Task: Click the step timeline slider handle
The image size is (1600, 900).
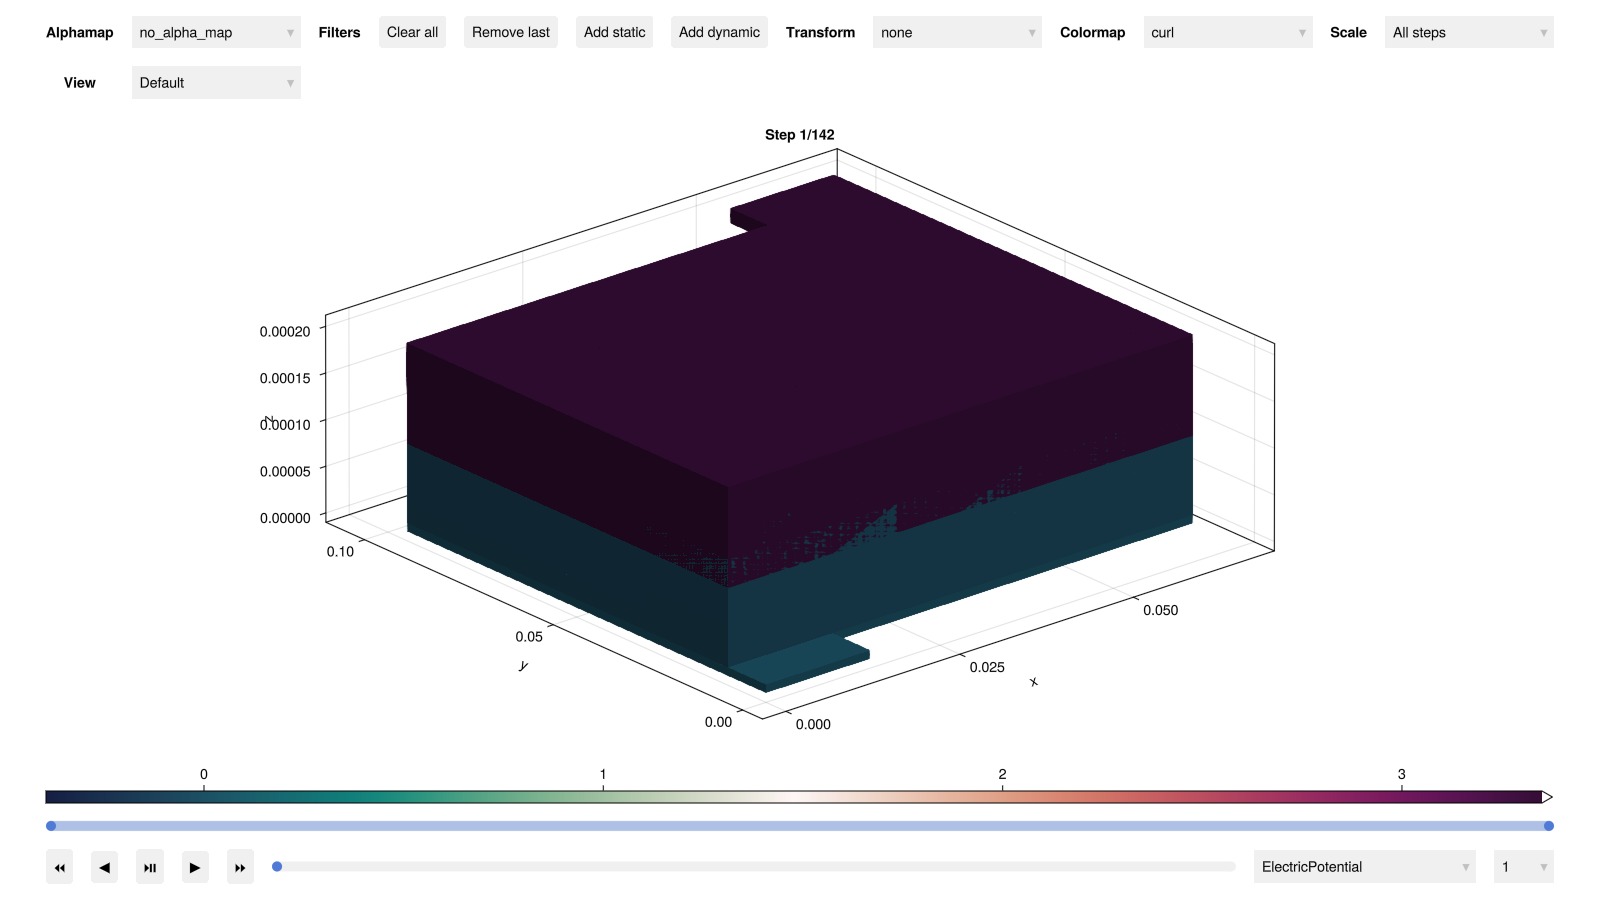Action: coord(277,867)
